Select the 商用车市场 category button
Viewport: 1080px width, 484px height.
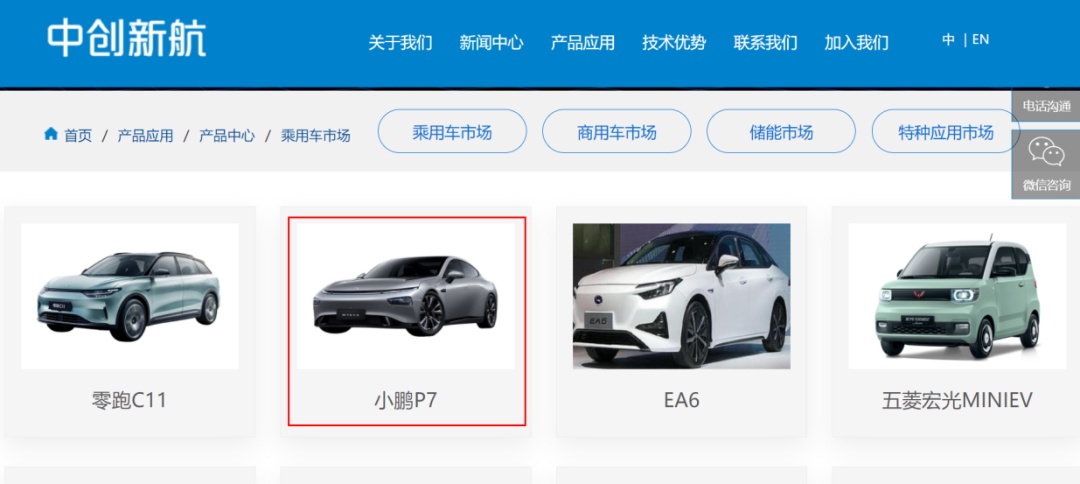coord(616,131)
